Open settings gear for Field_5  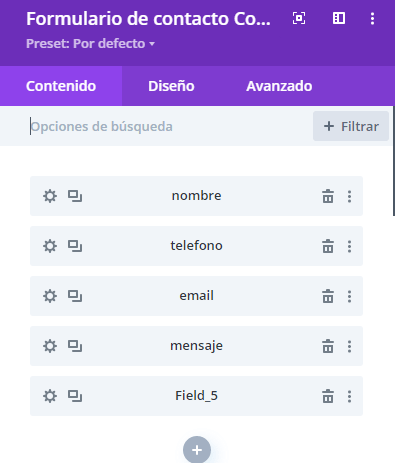50,396
